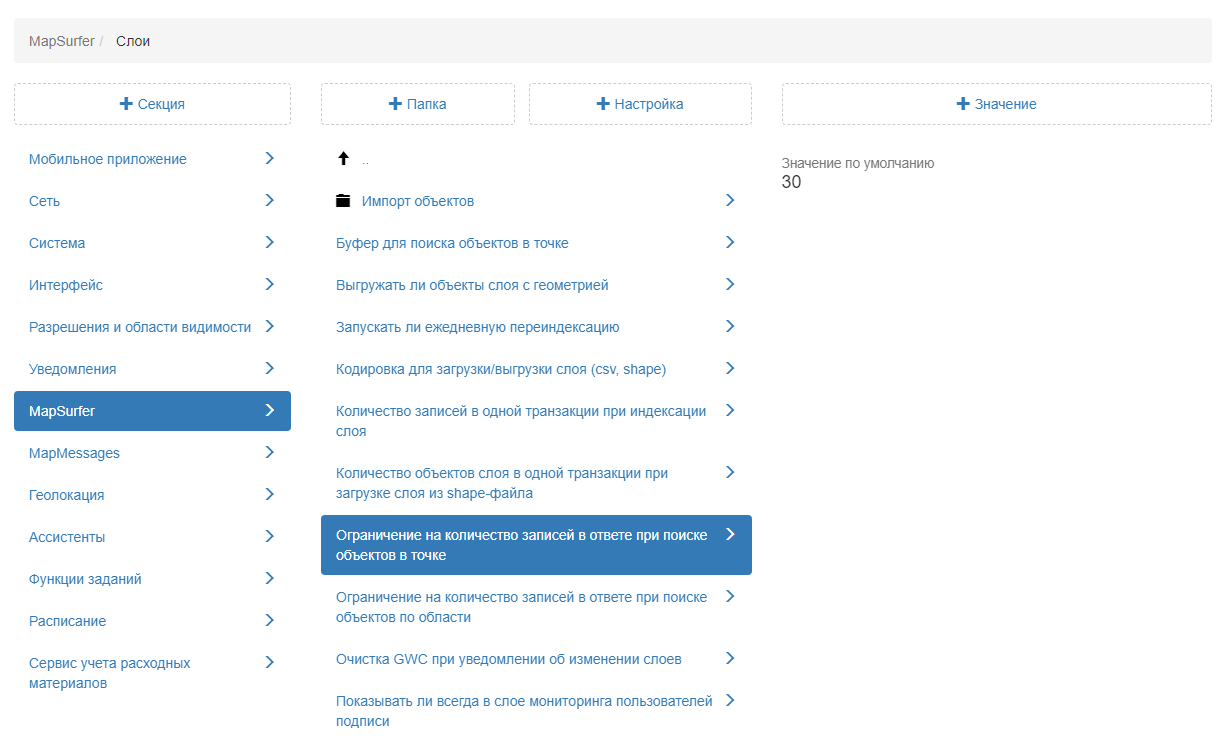This screenshot has width=1227, height=745.
Task: Open Очистка GWC при уведомлении setting
Action: (536, 659)
